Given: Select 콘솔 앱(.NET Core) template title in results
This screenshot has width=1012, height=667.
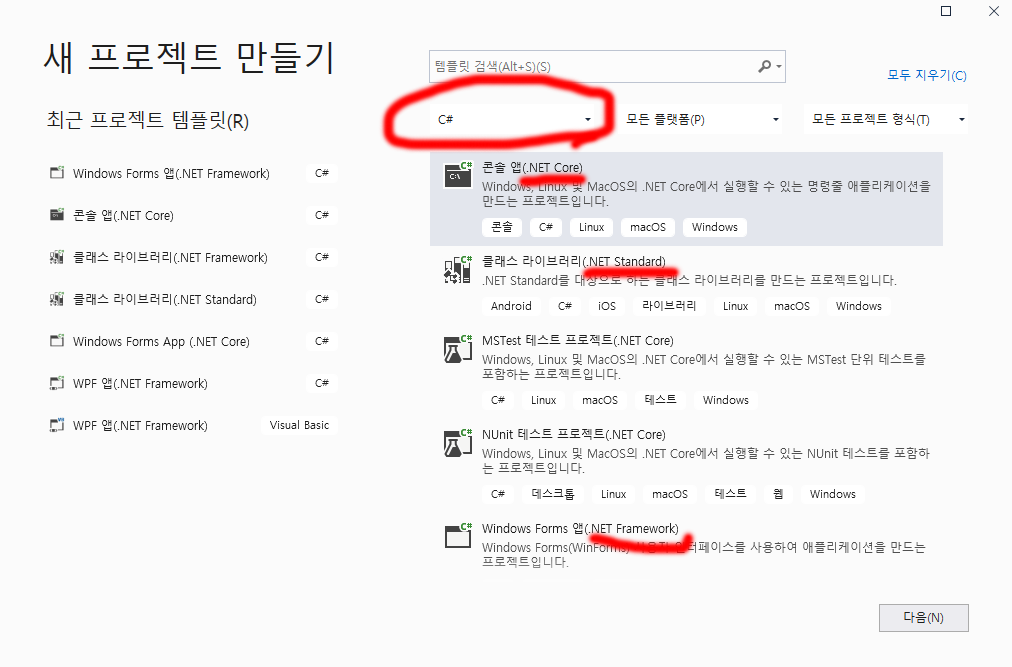Looking at the screenshot, I should click(x=532, y=167).
